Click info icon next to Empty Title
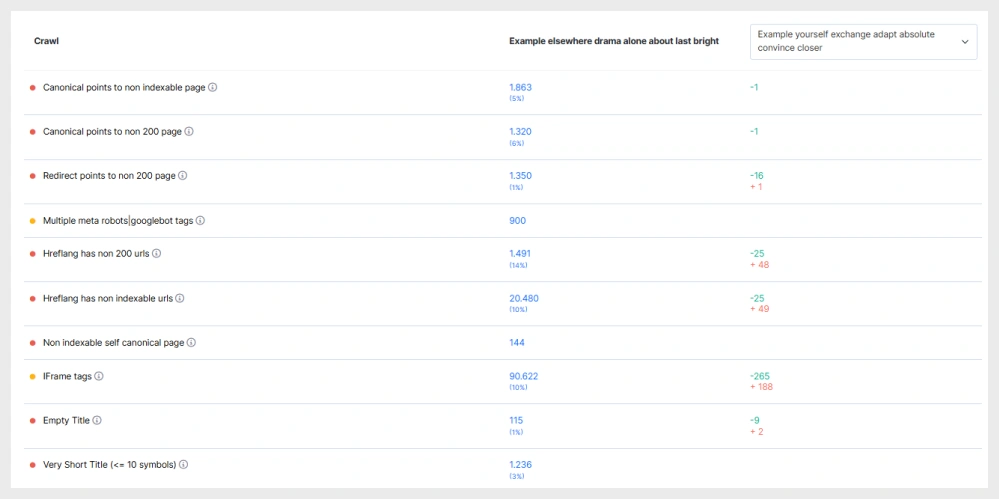999x499 pixels. click(x=97, y=420)
